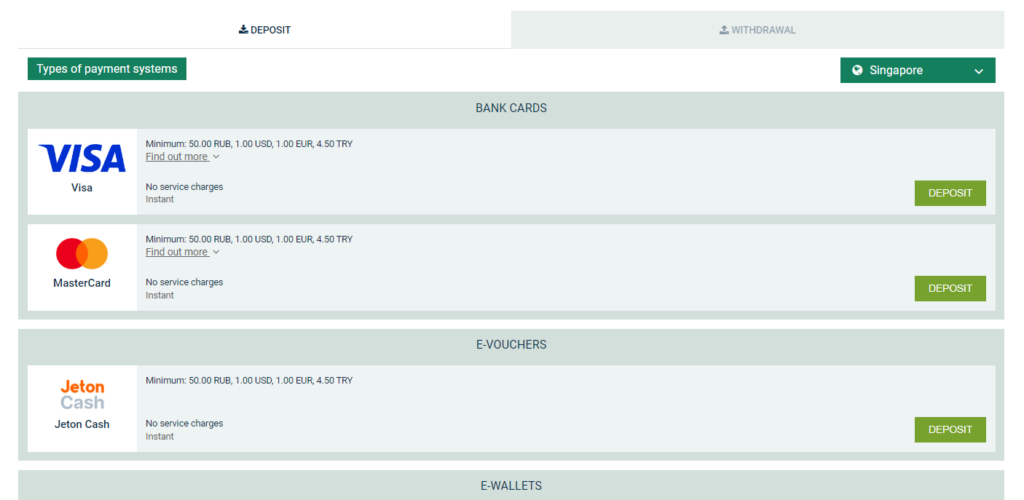Open the Singapore country dropdown
Screen dimensions: 1024x500
[918, 70]
